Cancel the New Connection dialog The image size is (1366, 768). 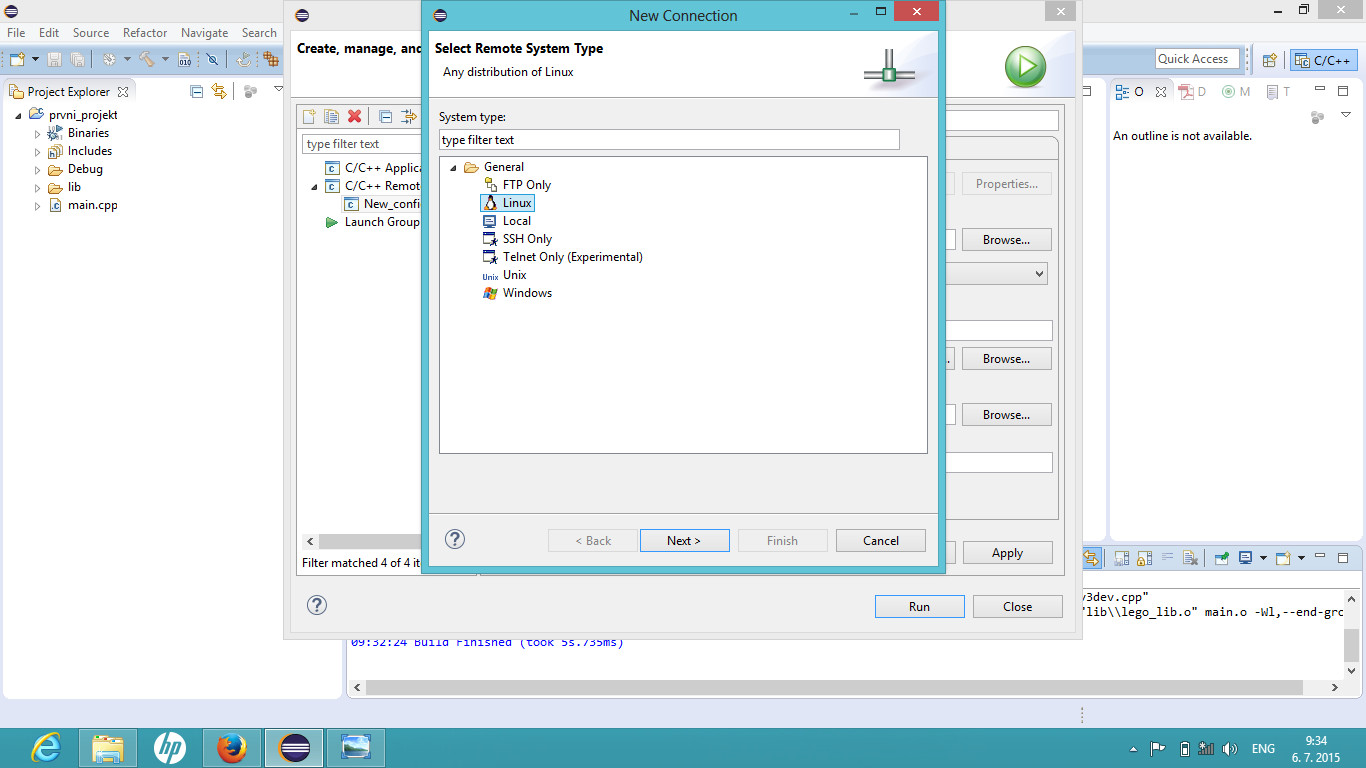click(880, 541)
